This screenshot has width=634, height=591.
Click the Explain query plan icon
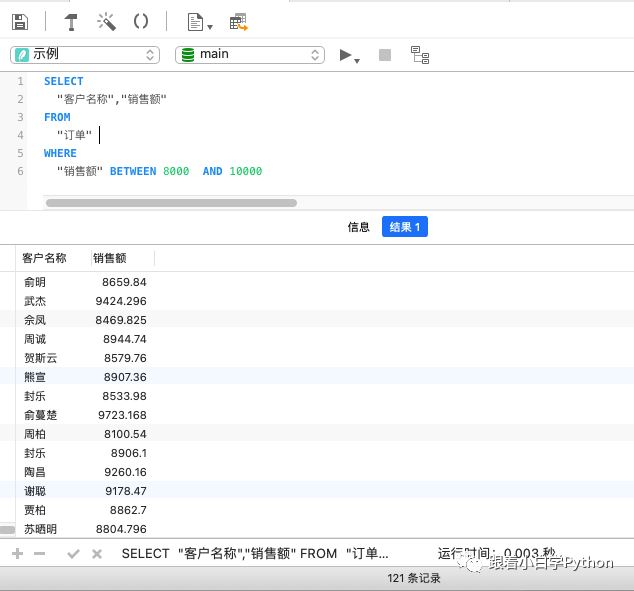[420, 55]
